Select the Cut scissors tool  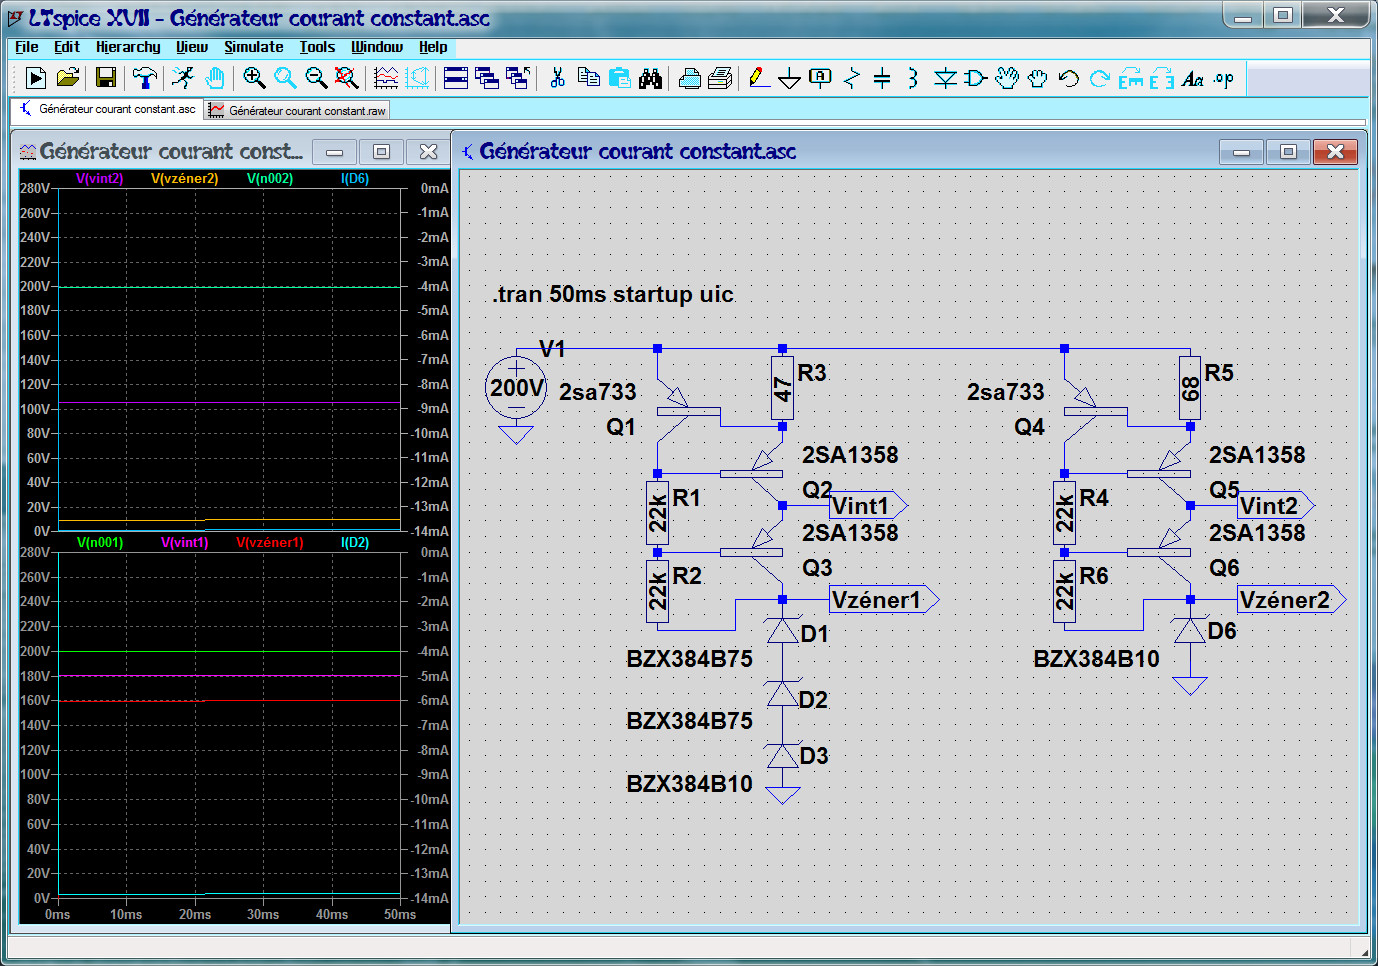[558, 78]
